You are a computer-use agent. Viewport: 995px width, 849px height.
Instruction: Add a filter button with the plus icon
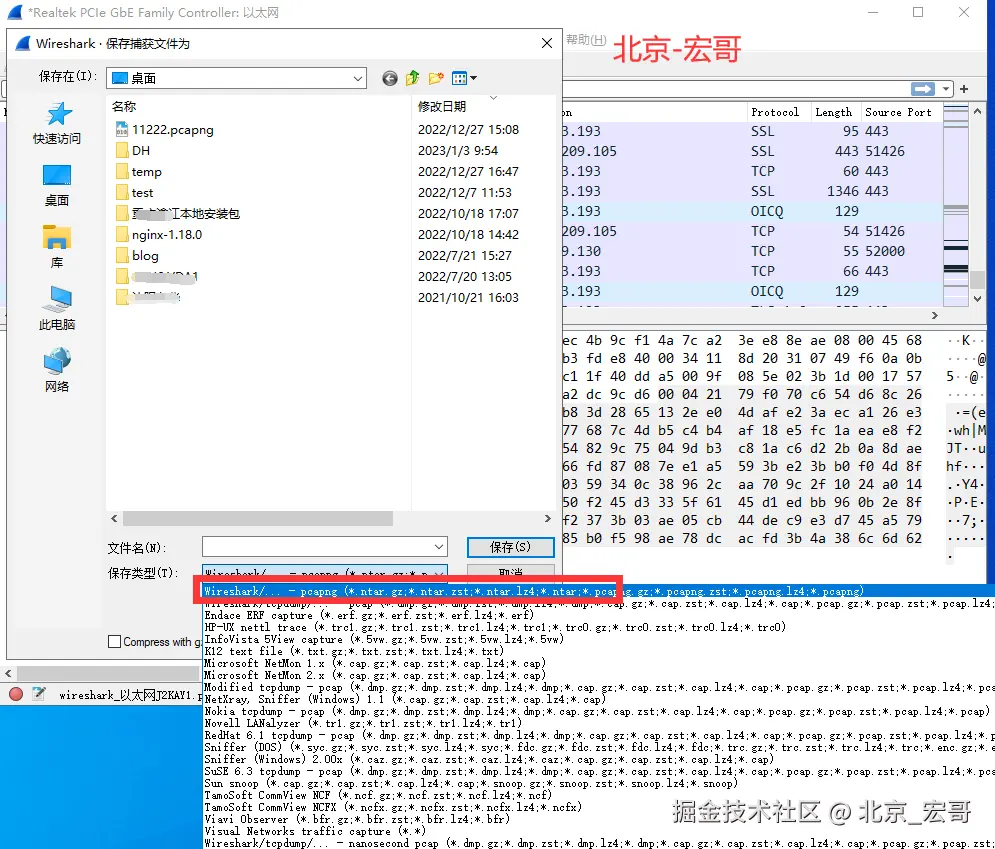[x=964, y=89]
